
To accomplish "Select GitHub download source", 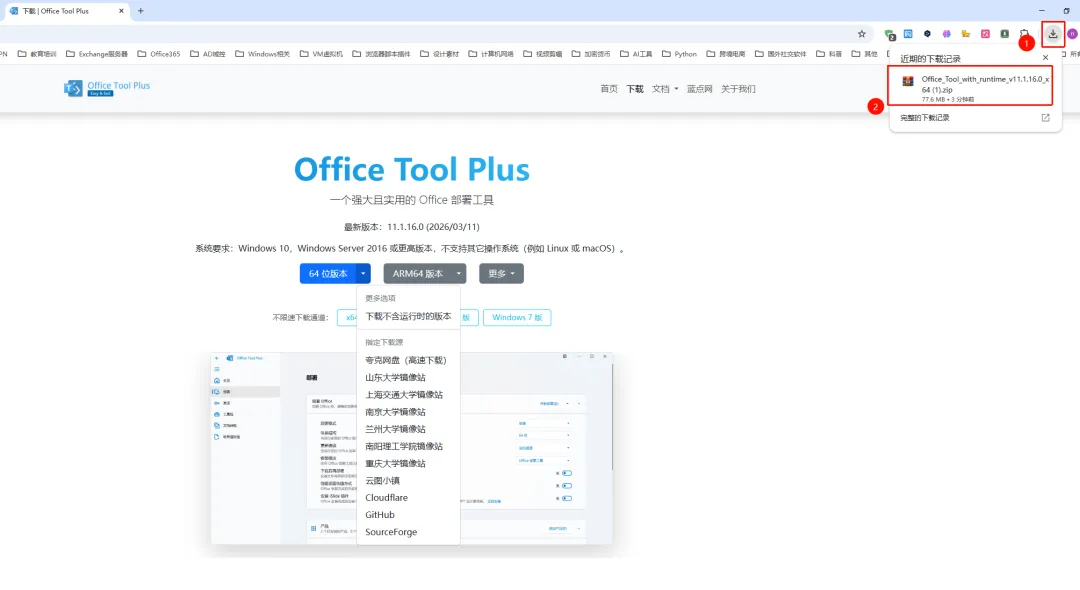I will [x=408, y=514].
